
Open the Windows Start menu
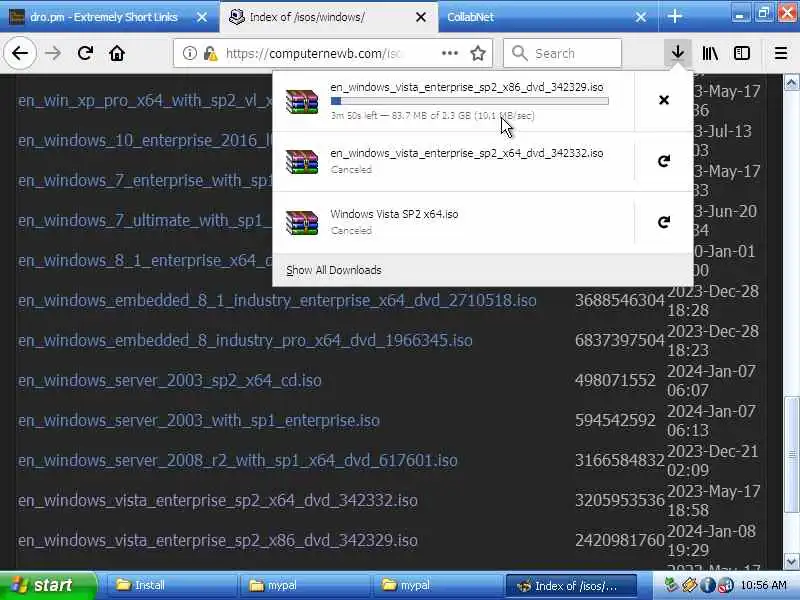point(47,585)
